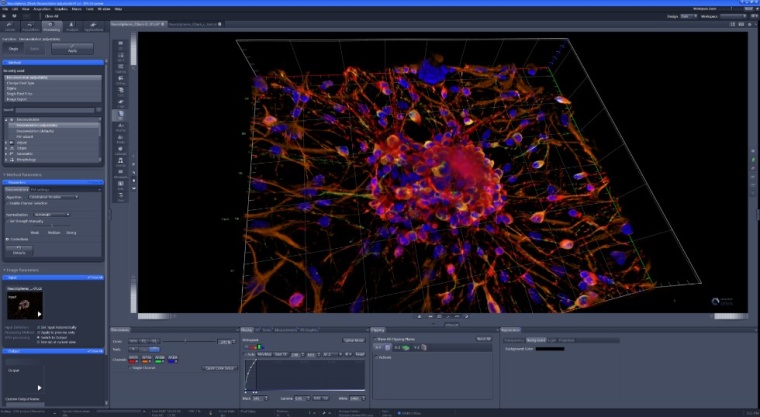
Task: Click the Input image thumbnail
Action: click(x=23, y=303)
